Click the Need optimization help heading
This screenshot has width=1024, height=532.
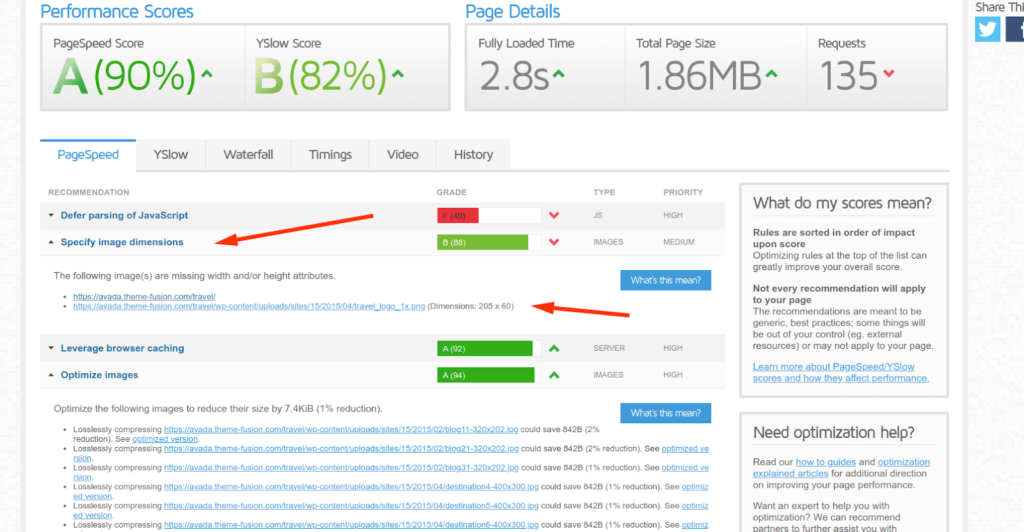click(833, 432)
